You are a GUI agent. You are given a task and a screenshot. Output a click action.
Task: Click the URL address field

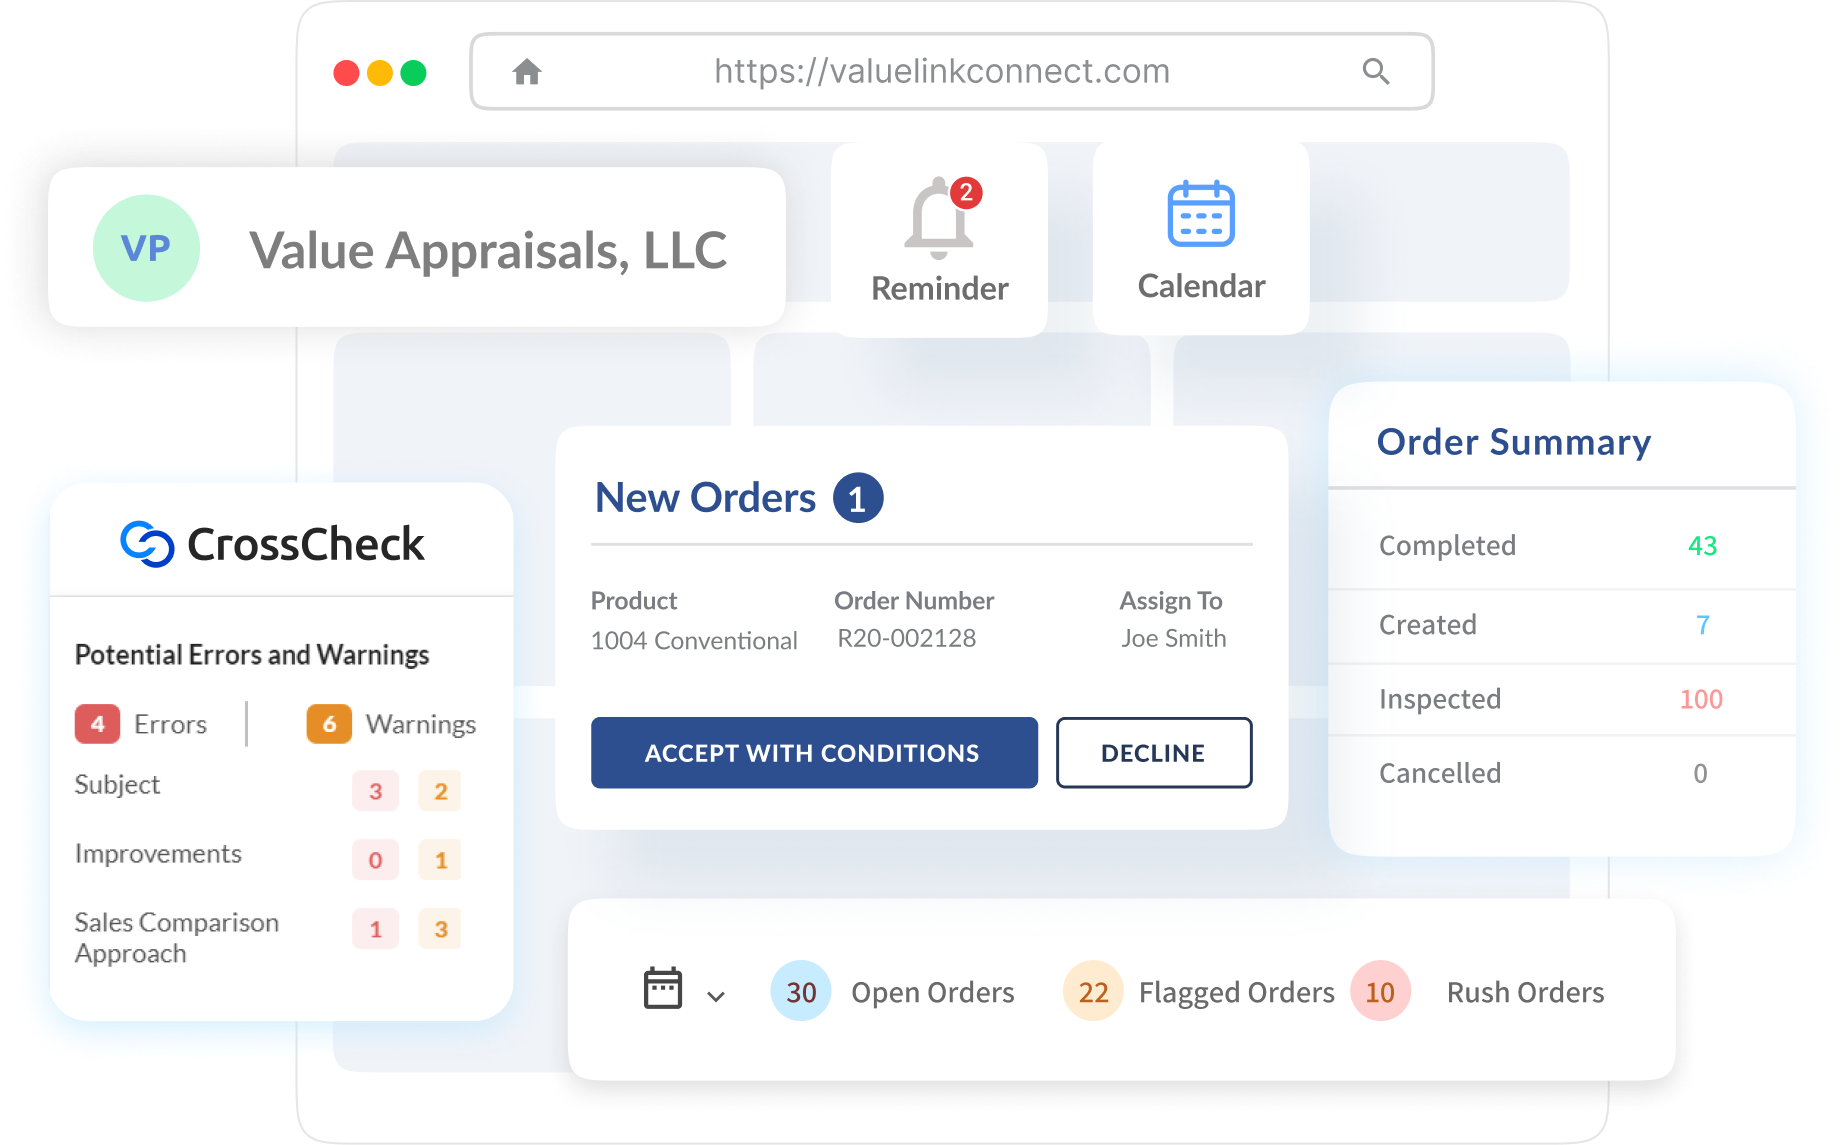point(941,72)
